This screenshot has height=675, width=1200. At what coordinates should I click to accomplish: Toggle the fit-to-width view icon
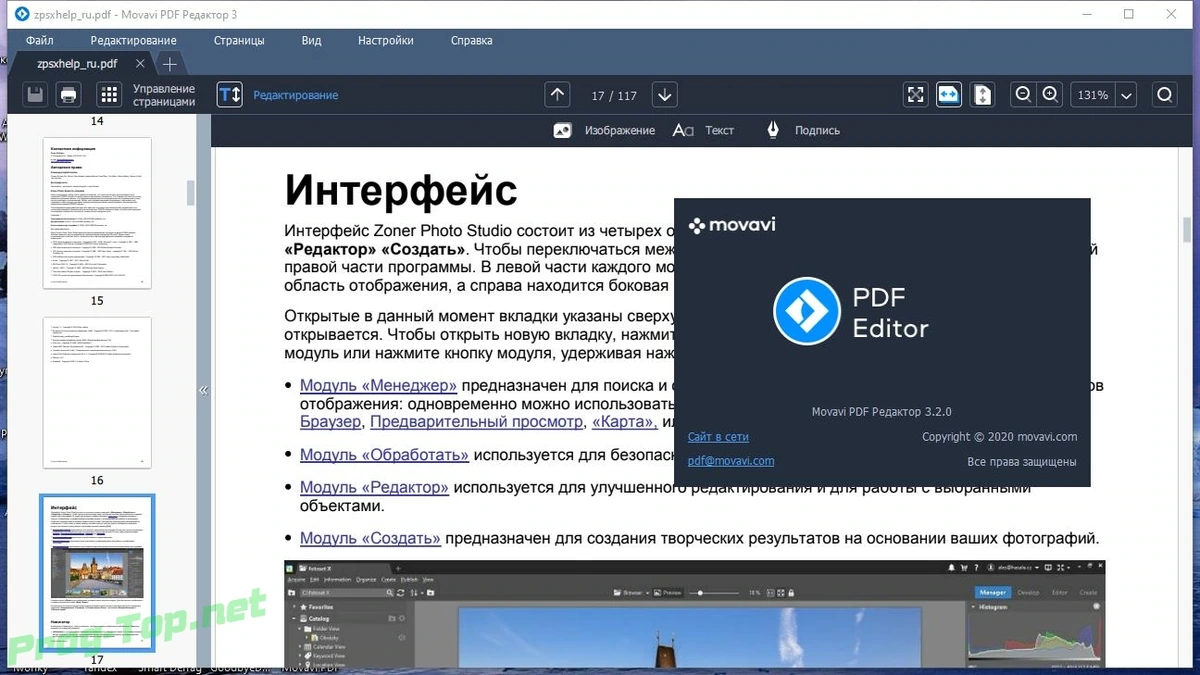coord(949,95)
